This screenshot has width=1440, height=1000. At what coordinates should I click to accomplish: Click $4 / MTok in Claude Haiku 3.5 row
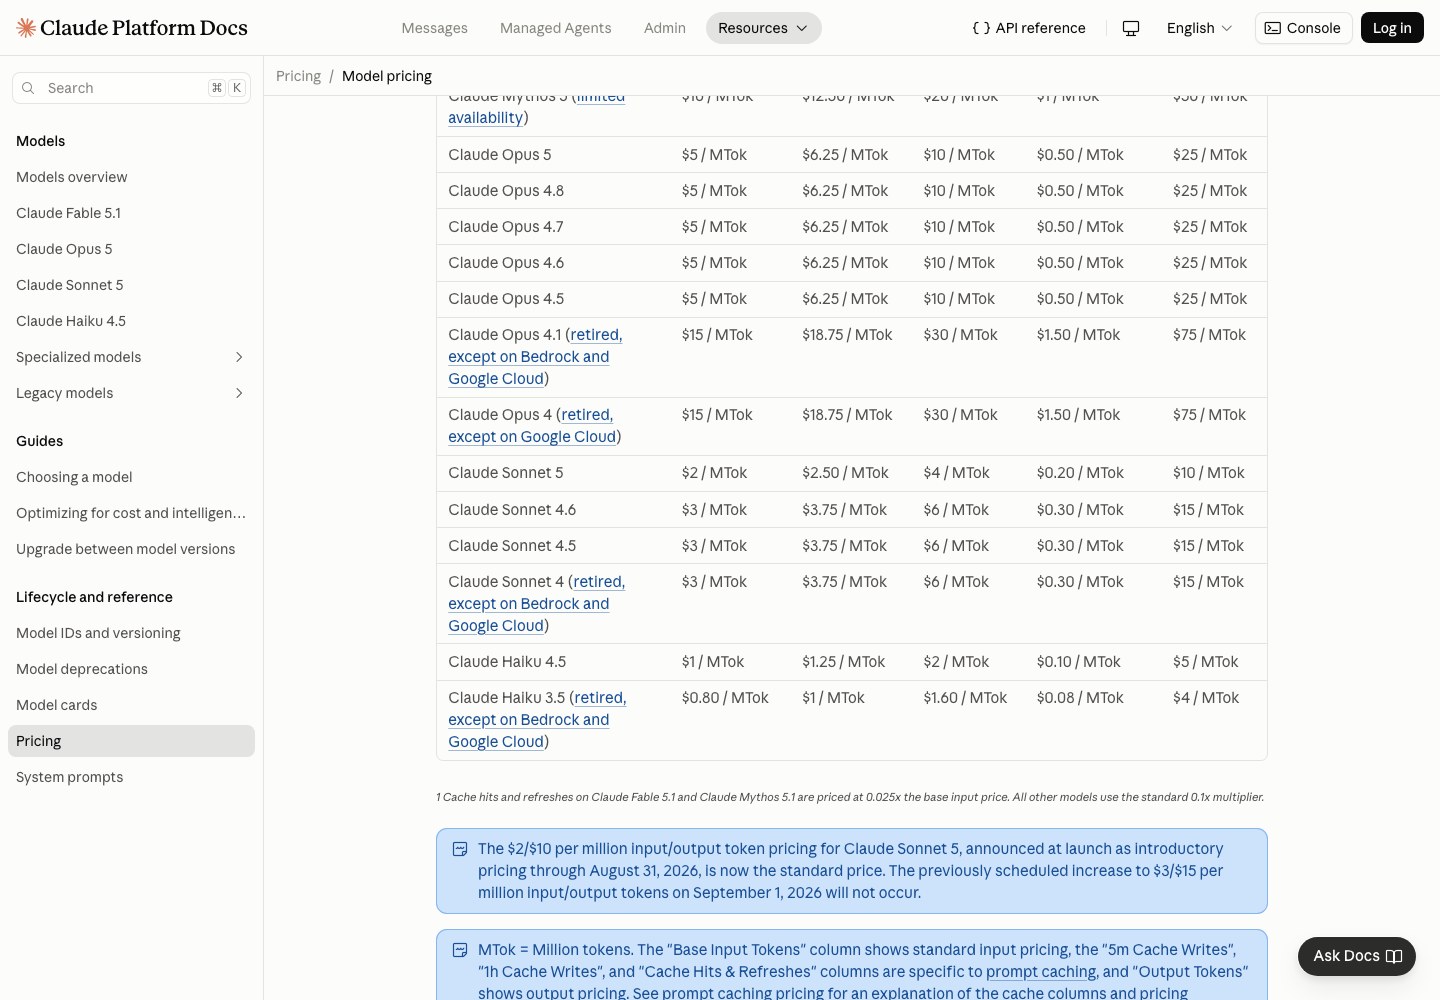pyautogui.click(x=1206, y=698)
